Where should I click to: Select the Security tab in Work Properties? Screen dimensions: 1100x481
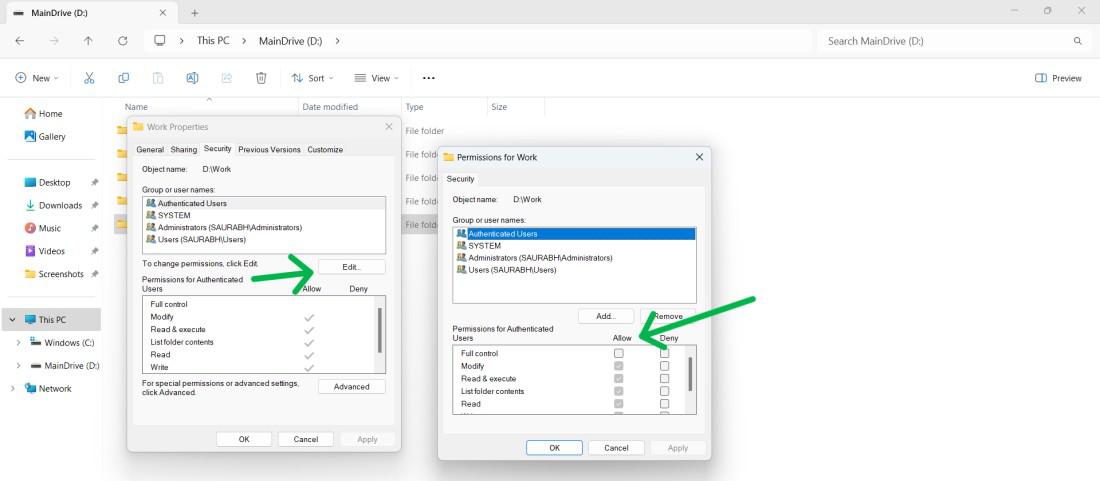point(217,149)
